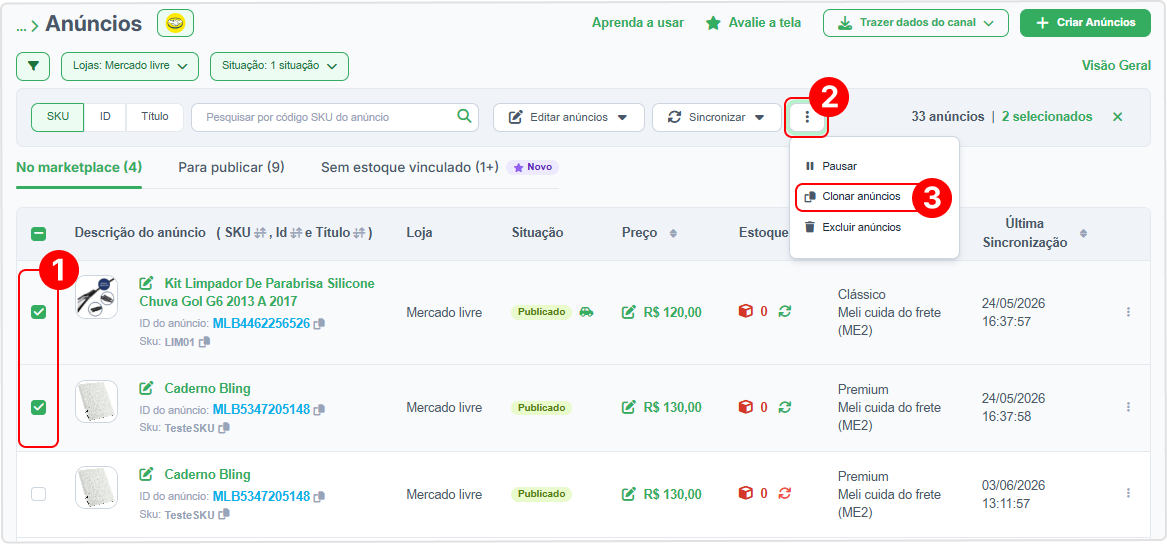Click the Novo badge beside Sem estoque vinculado
Viewport: 1167px width, 544px height.
(533, 167)
